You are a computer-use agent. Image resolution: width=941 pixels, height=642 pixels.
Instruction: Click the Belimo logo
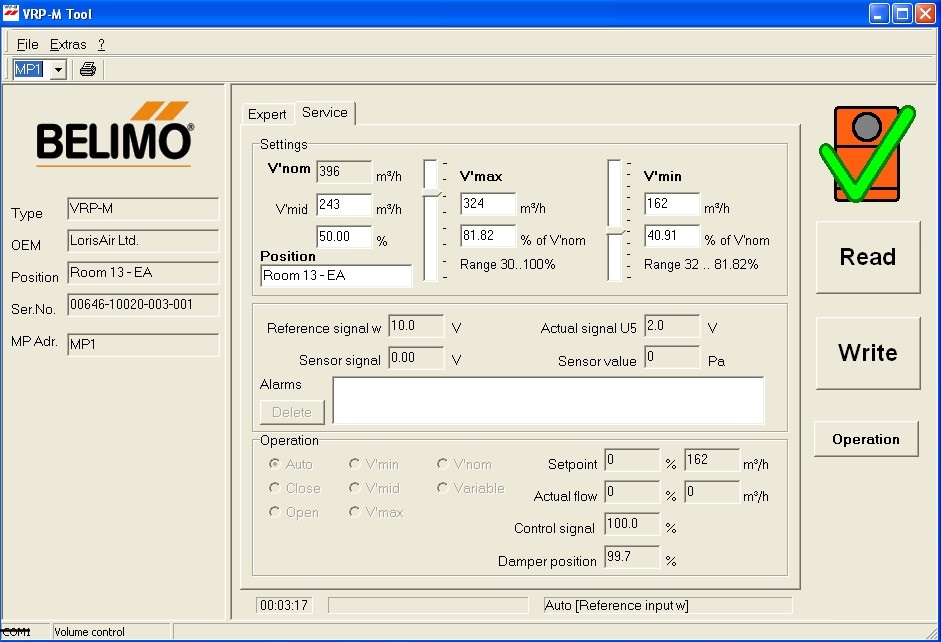click(x=115, y=134)
